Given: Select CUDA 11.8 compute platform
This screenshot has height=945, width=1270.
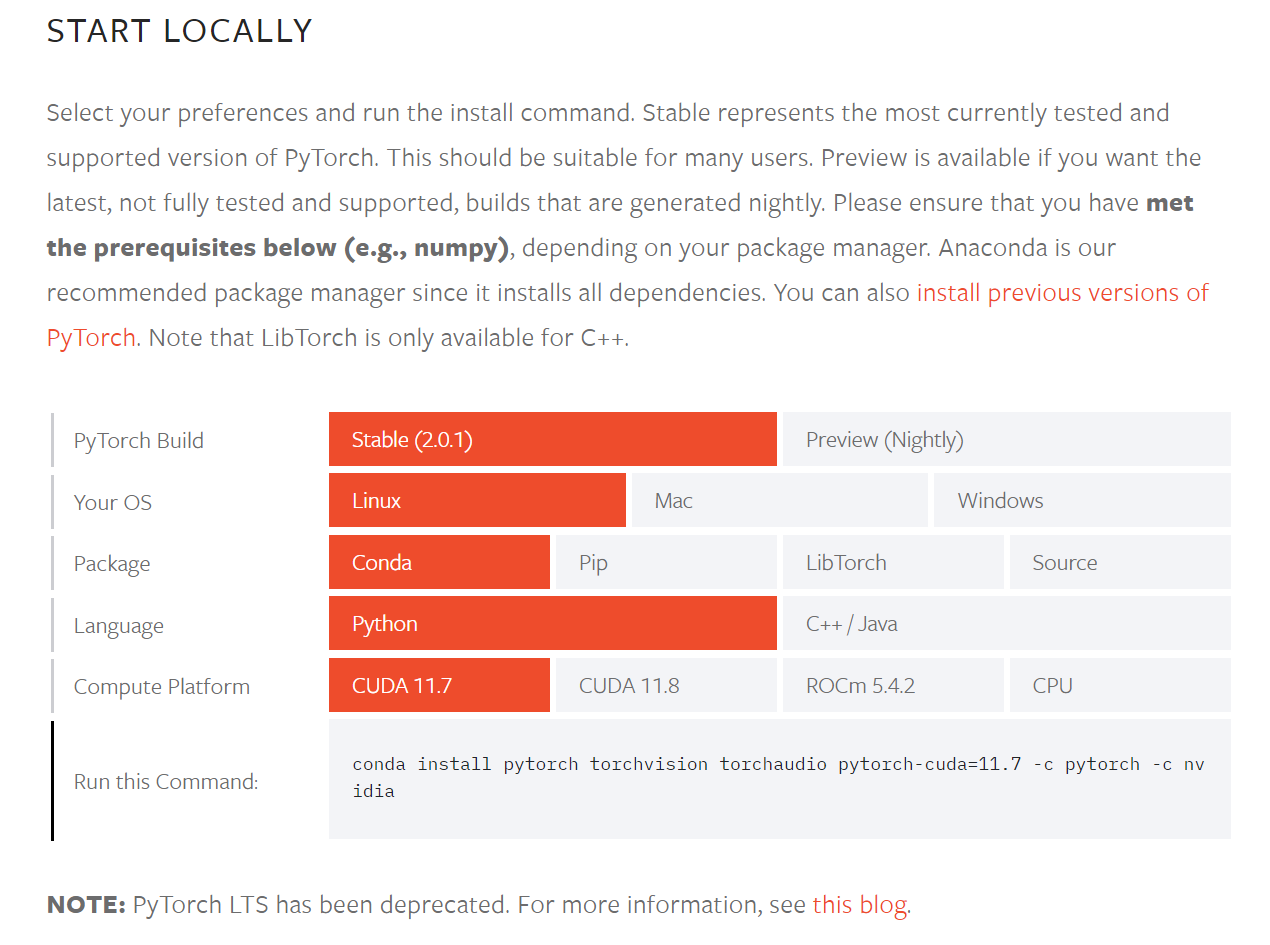Looking at the screenshot, I should click(x=666, y=685).
